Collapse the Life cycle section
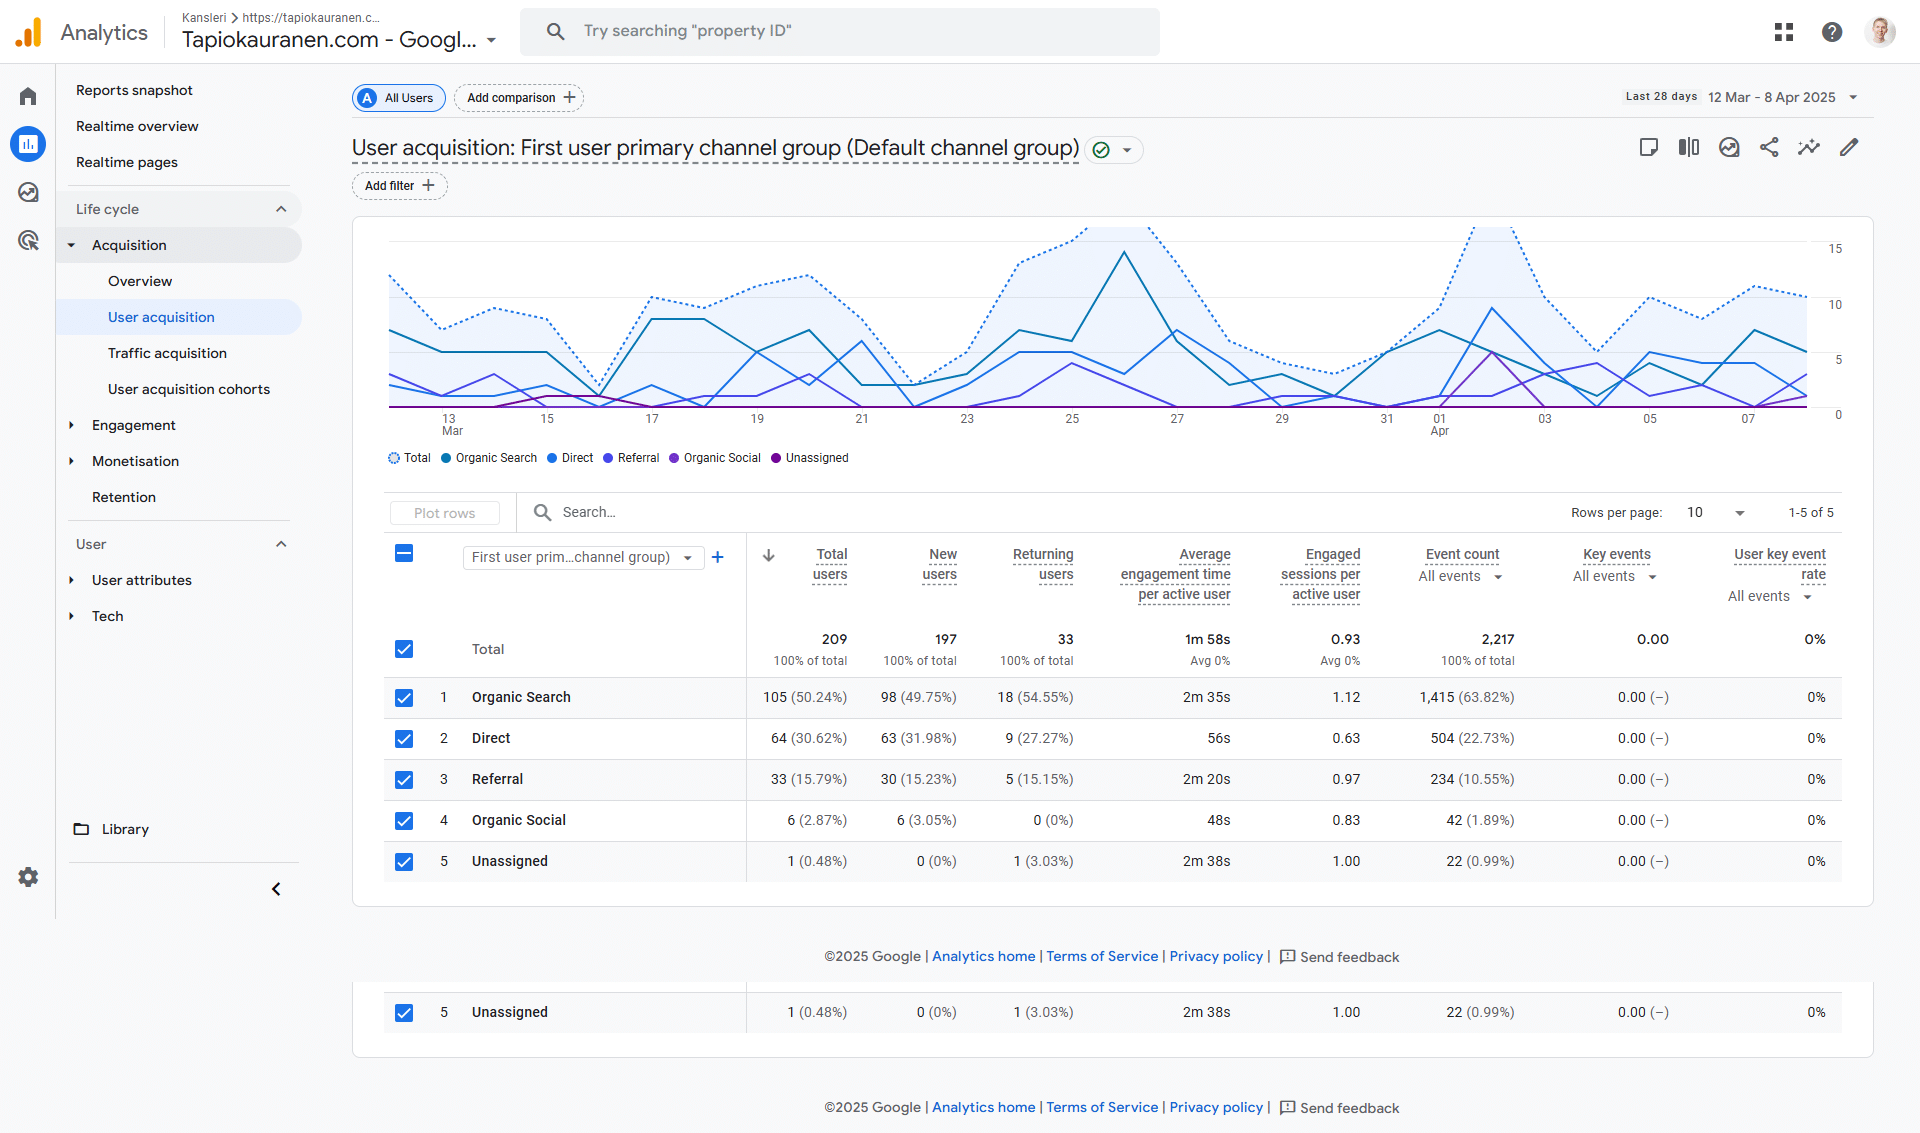The height and width of the screenshot is (1133, 1920). (281, 209)
